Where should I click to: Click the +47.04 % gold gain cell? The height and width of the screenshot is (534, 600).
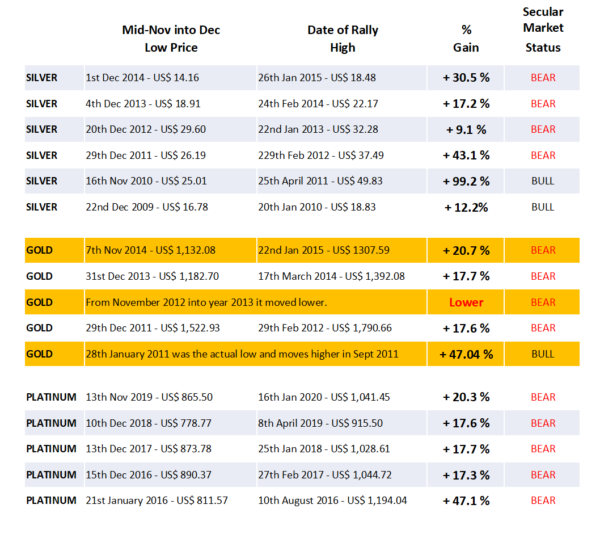(x=466, y=354)
